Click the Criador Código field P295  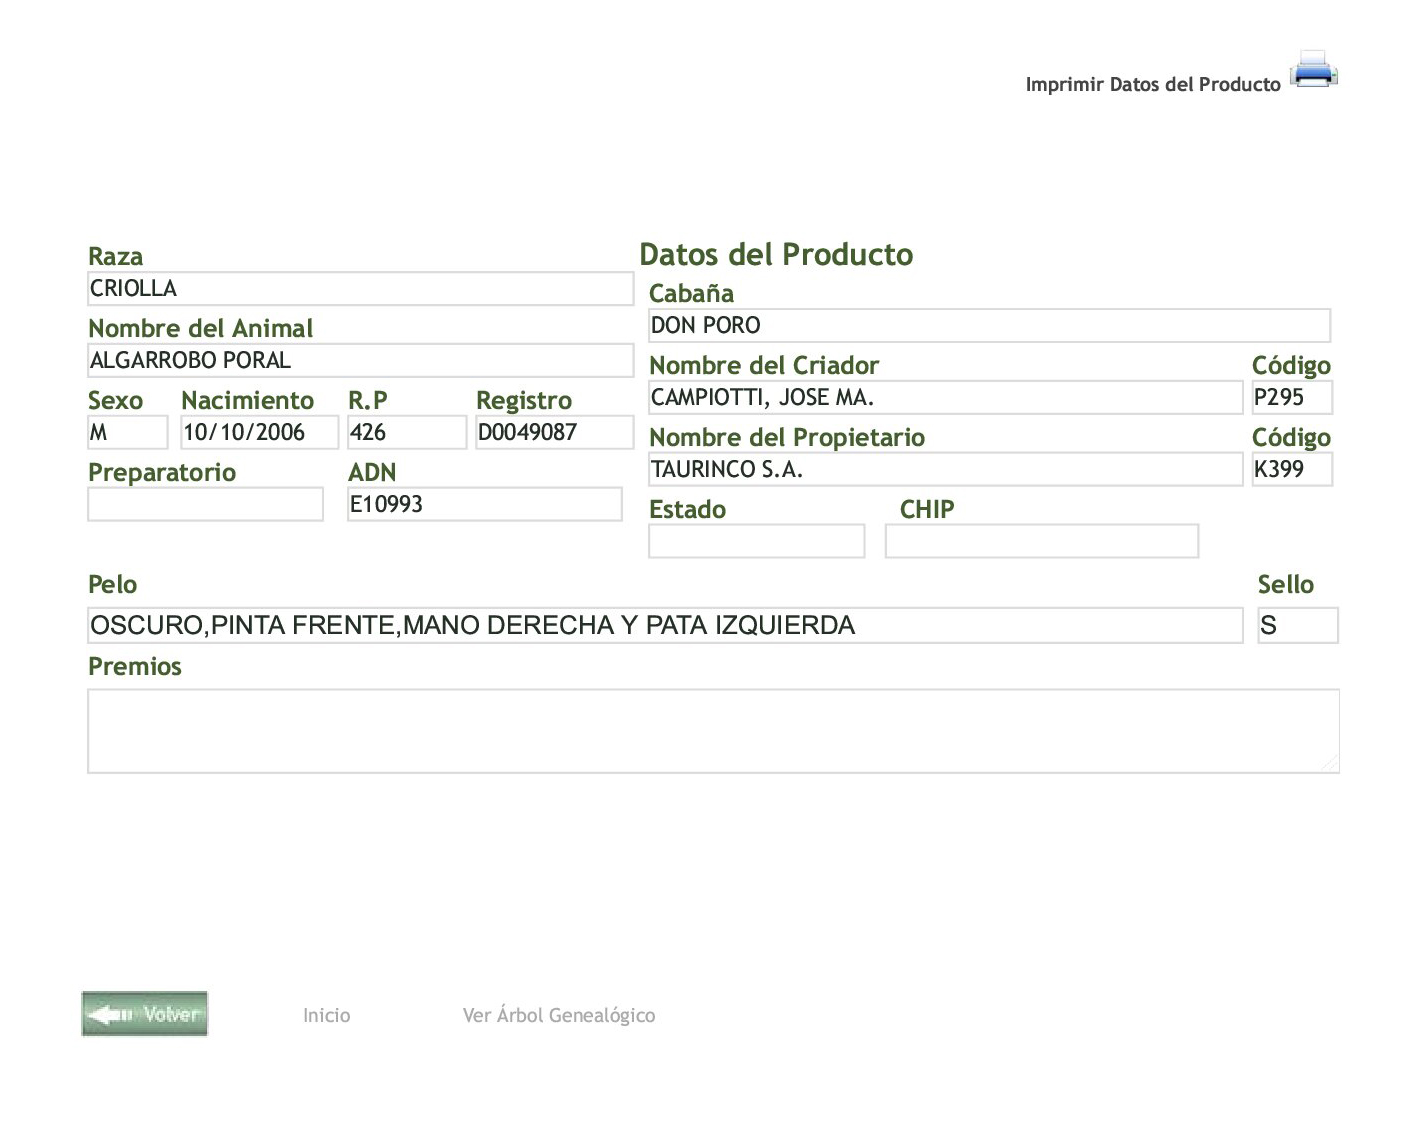click(1292, 398)
